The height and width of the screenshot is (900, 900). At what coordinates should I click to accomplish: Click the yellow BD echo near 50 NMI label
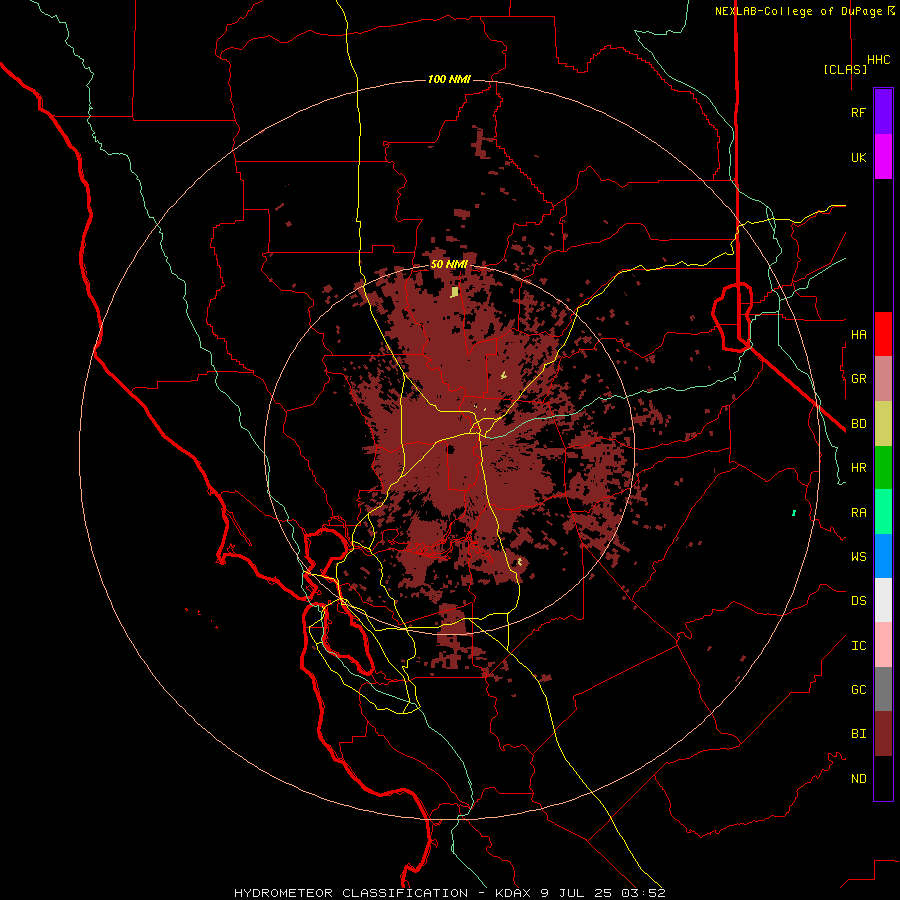pyautogui.click(x=455, y=292)
